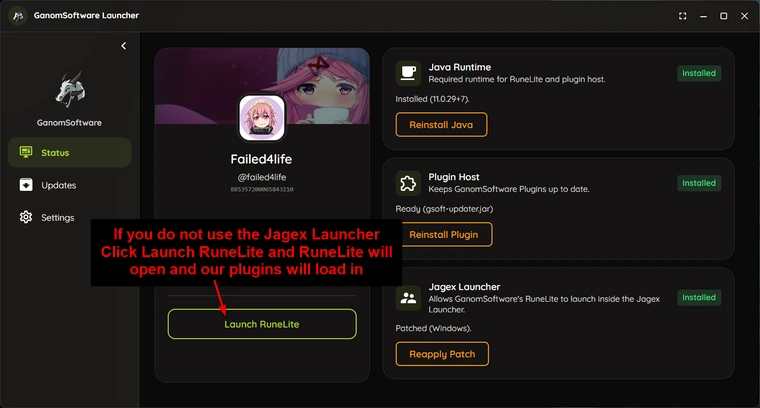Open the Status page
The image size is (760, 408).
tap(70, 153)
